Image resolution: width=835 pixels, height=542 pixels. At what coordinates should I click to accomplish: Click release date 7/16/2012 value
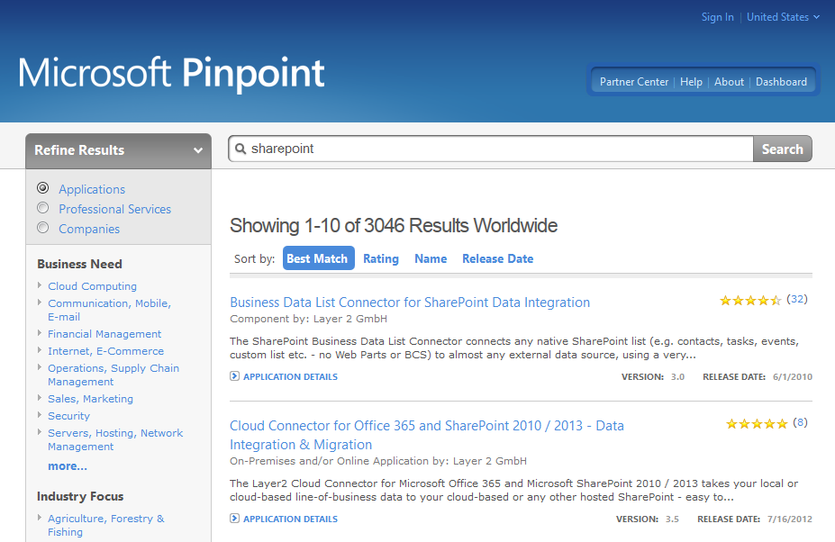790,519
